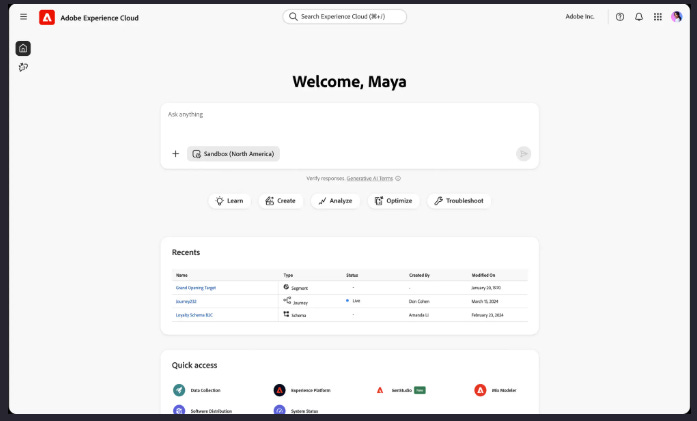Open the notifications bell
Image resolution: width=697 pixels, height=421 pixels.
(639, 17)
